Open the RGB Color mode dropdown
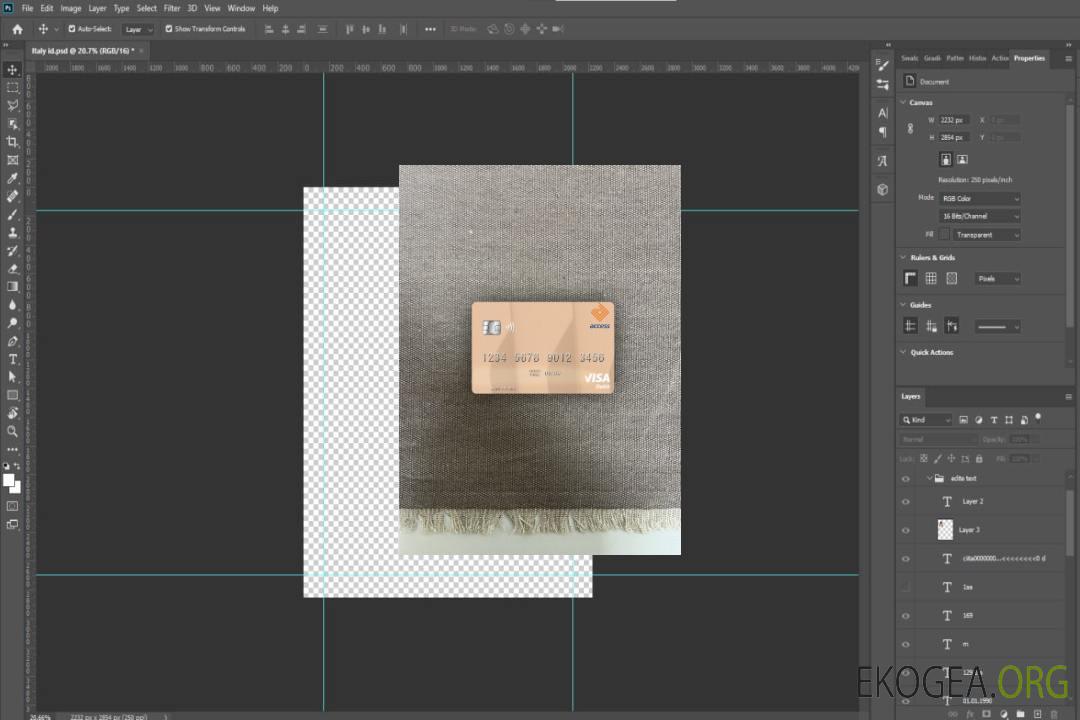Image resolution: width=1080 pixels, height=720 pixels. pos(980,198)
